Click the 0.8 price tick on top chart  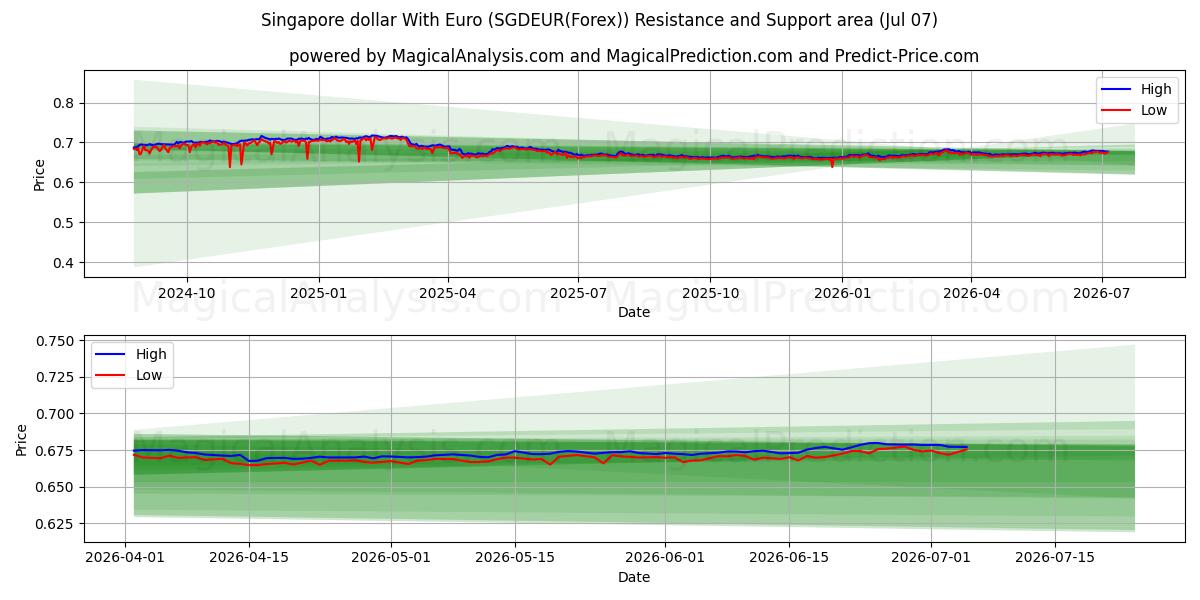(x=65, y=103)
